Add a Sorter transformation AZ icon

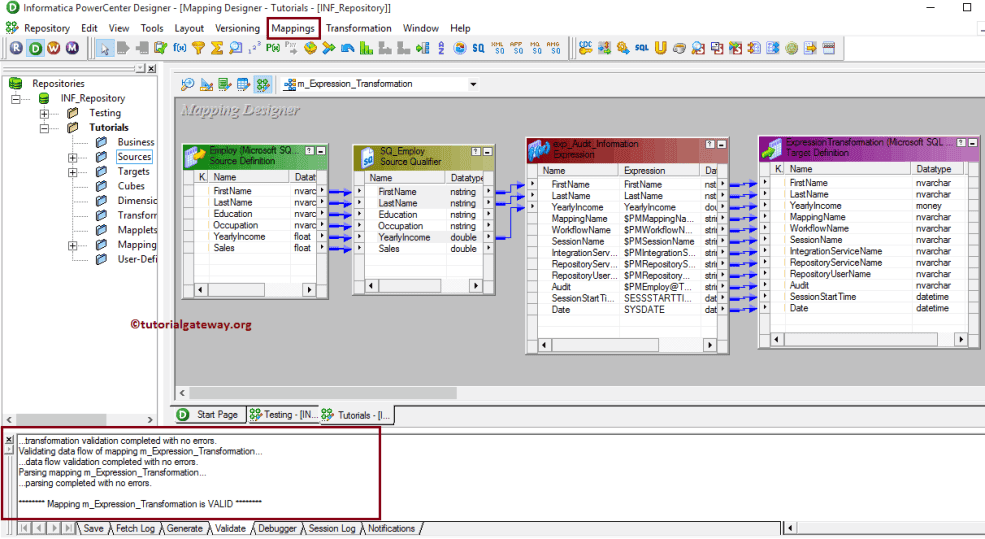coord(441,48)
